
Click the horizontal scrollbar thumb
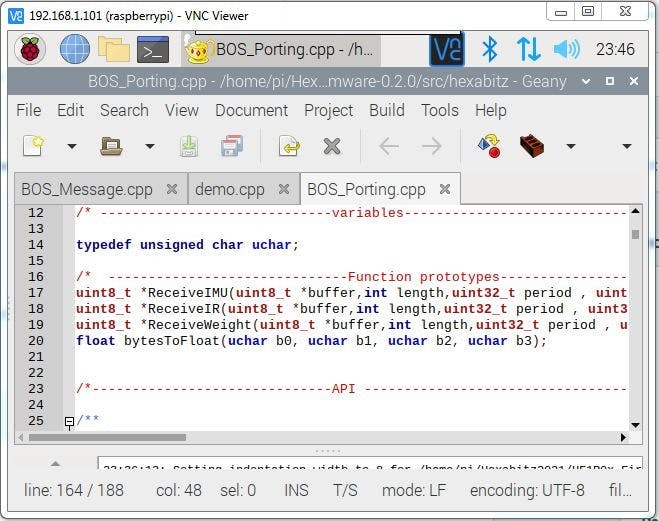[108, 437]
